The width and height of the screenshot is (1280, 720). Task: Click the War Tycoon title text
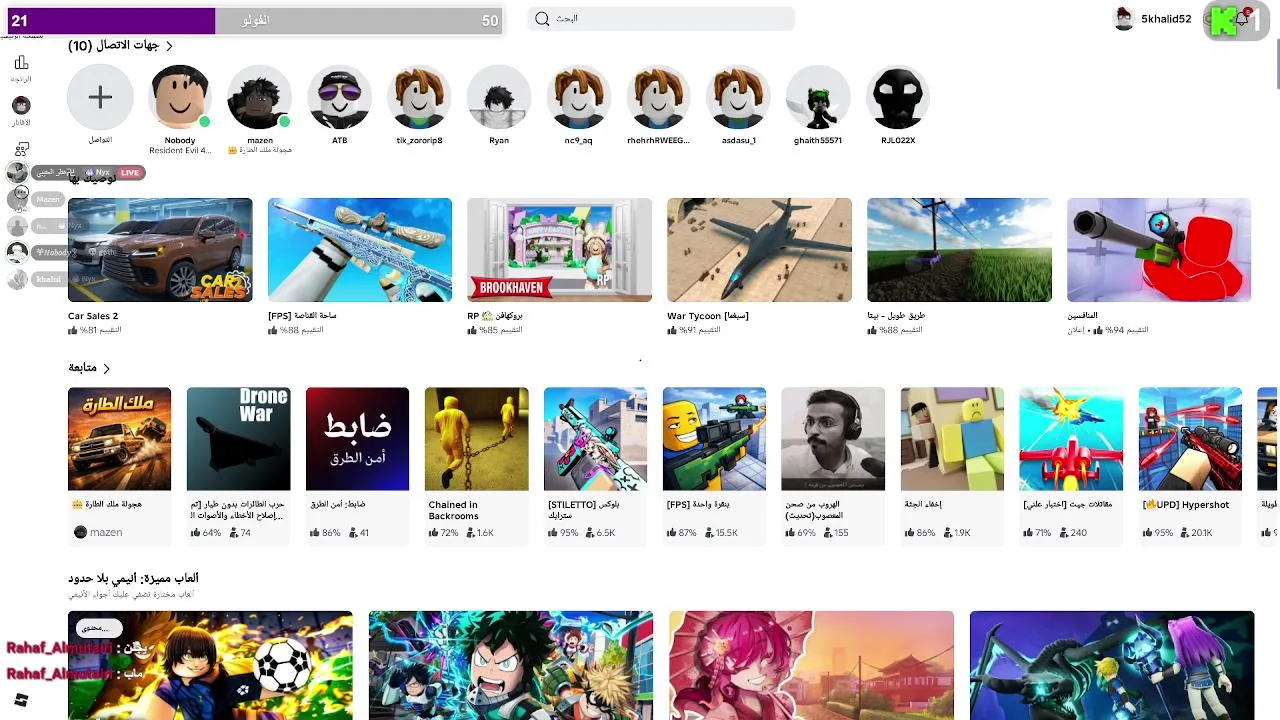click(x=708, y=316)
